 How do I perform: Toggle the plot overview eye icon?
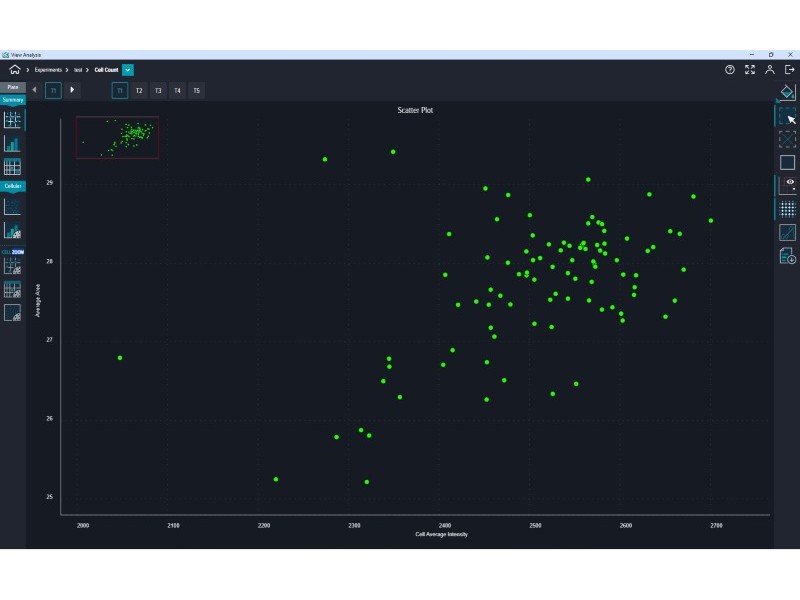[787, 185]
